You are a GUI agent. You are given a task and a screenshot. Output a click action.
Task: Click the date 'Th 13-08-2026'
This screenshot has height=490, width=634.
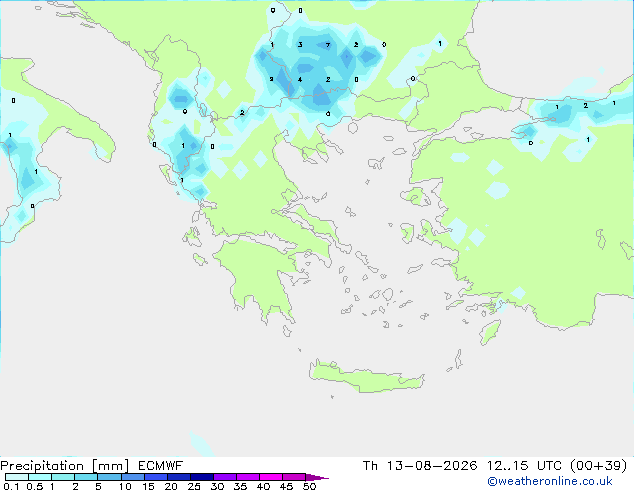(x=420, y=465)
